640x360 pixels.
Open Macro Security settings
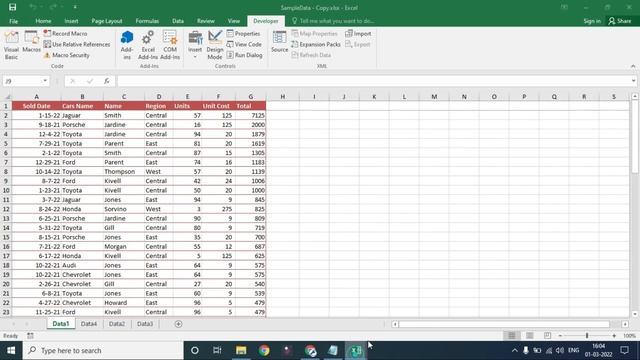[67, 55]
